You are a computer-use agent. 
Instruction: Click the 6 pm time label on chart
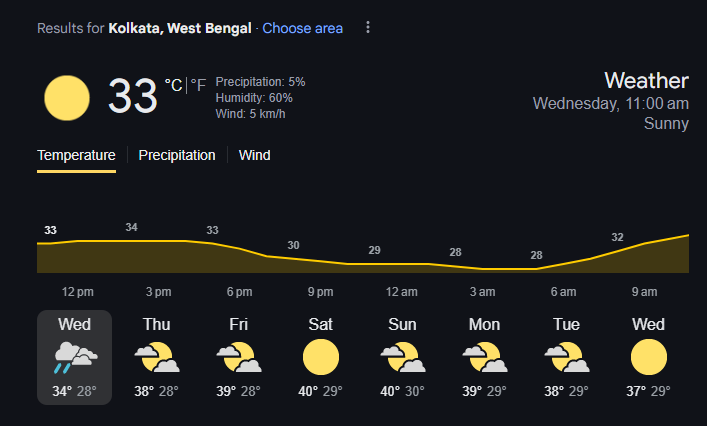click(239, 292)
